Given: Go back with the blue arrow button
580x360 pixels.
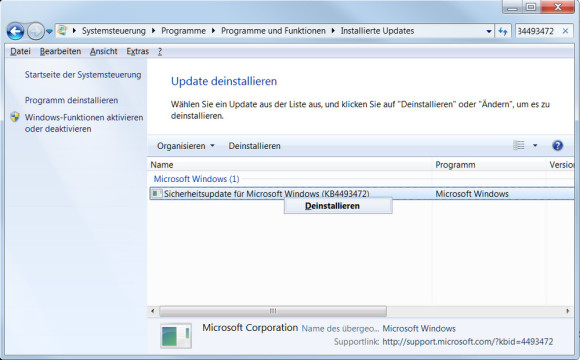Looking at the screenshot, I should (16, 31).
